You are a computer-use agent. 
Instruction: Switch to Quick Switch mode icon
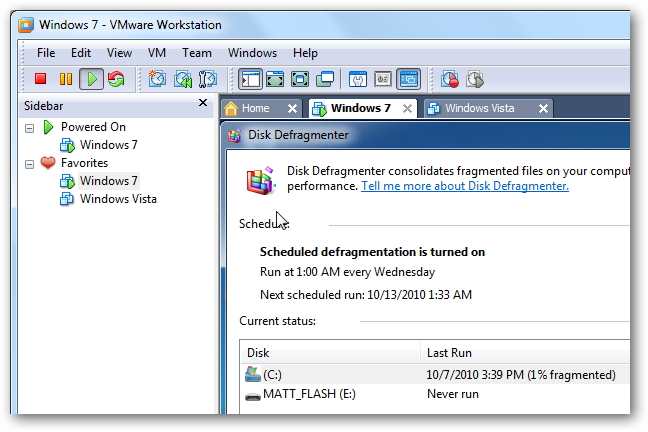[275, 79]
